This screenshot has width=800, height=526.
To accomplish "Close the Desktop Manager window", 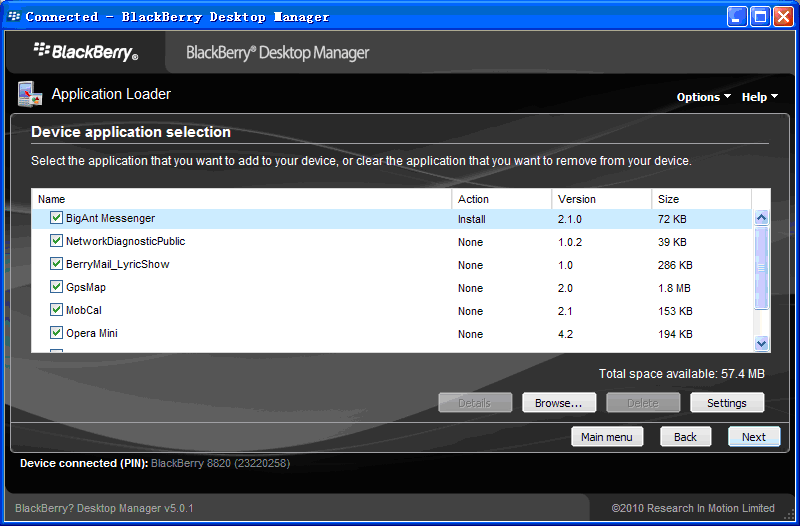I will coord(783,17).
